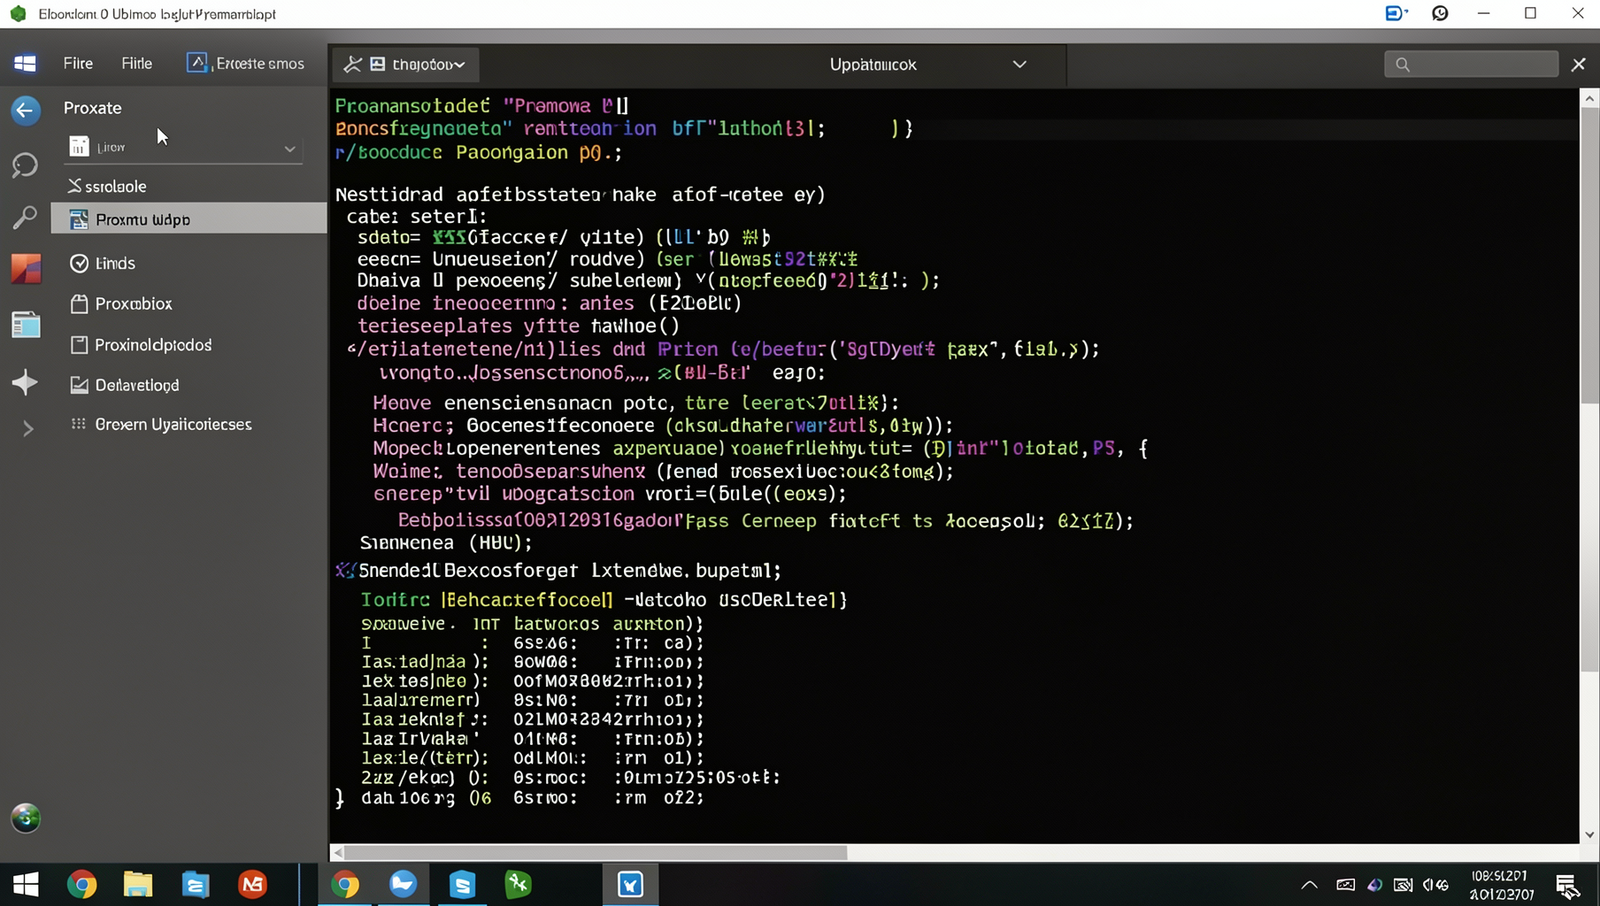
Task: Open the green X app in taskbar
Action: pos(518,884)
